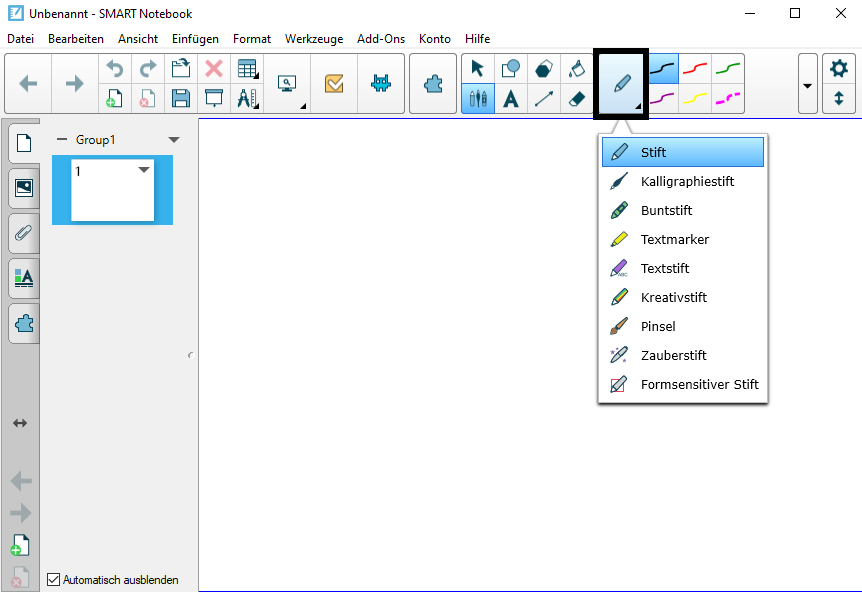862x592 pixels.
Task: Select the Fill bucket tool
Action: 575,68
